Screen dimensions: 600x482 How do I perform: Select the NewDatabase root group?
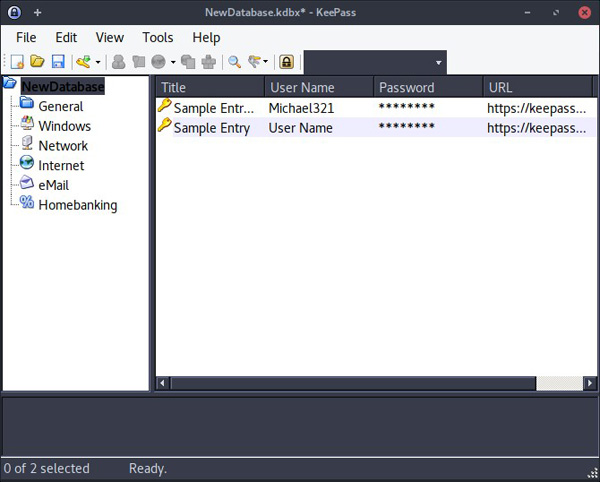click(x=63, y=86)
